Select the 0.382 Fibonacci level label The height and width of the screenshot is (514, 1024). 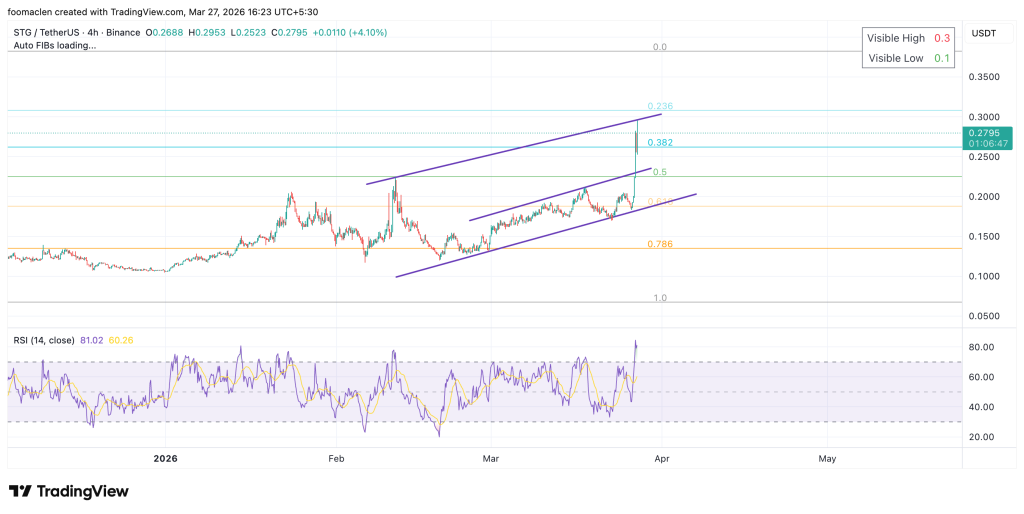point(659,143)
